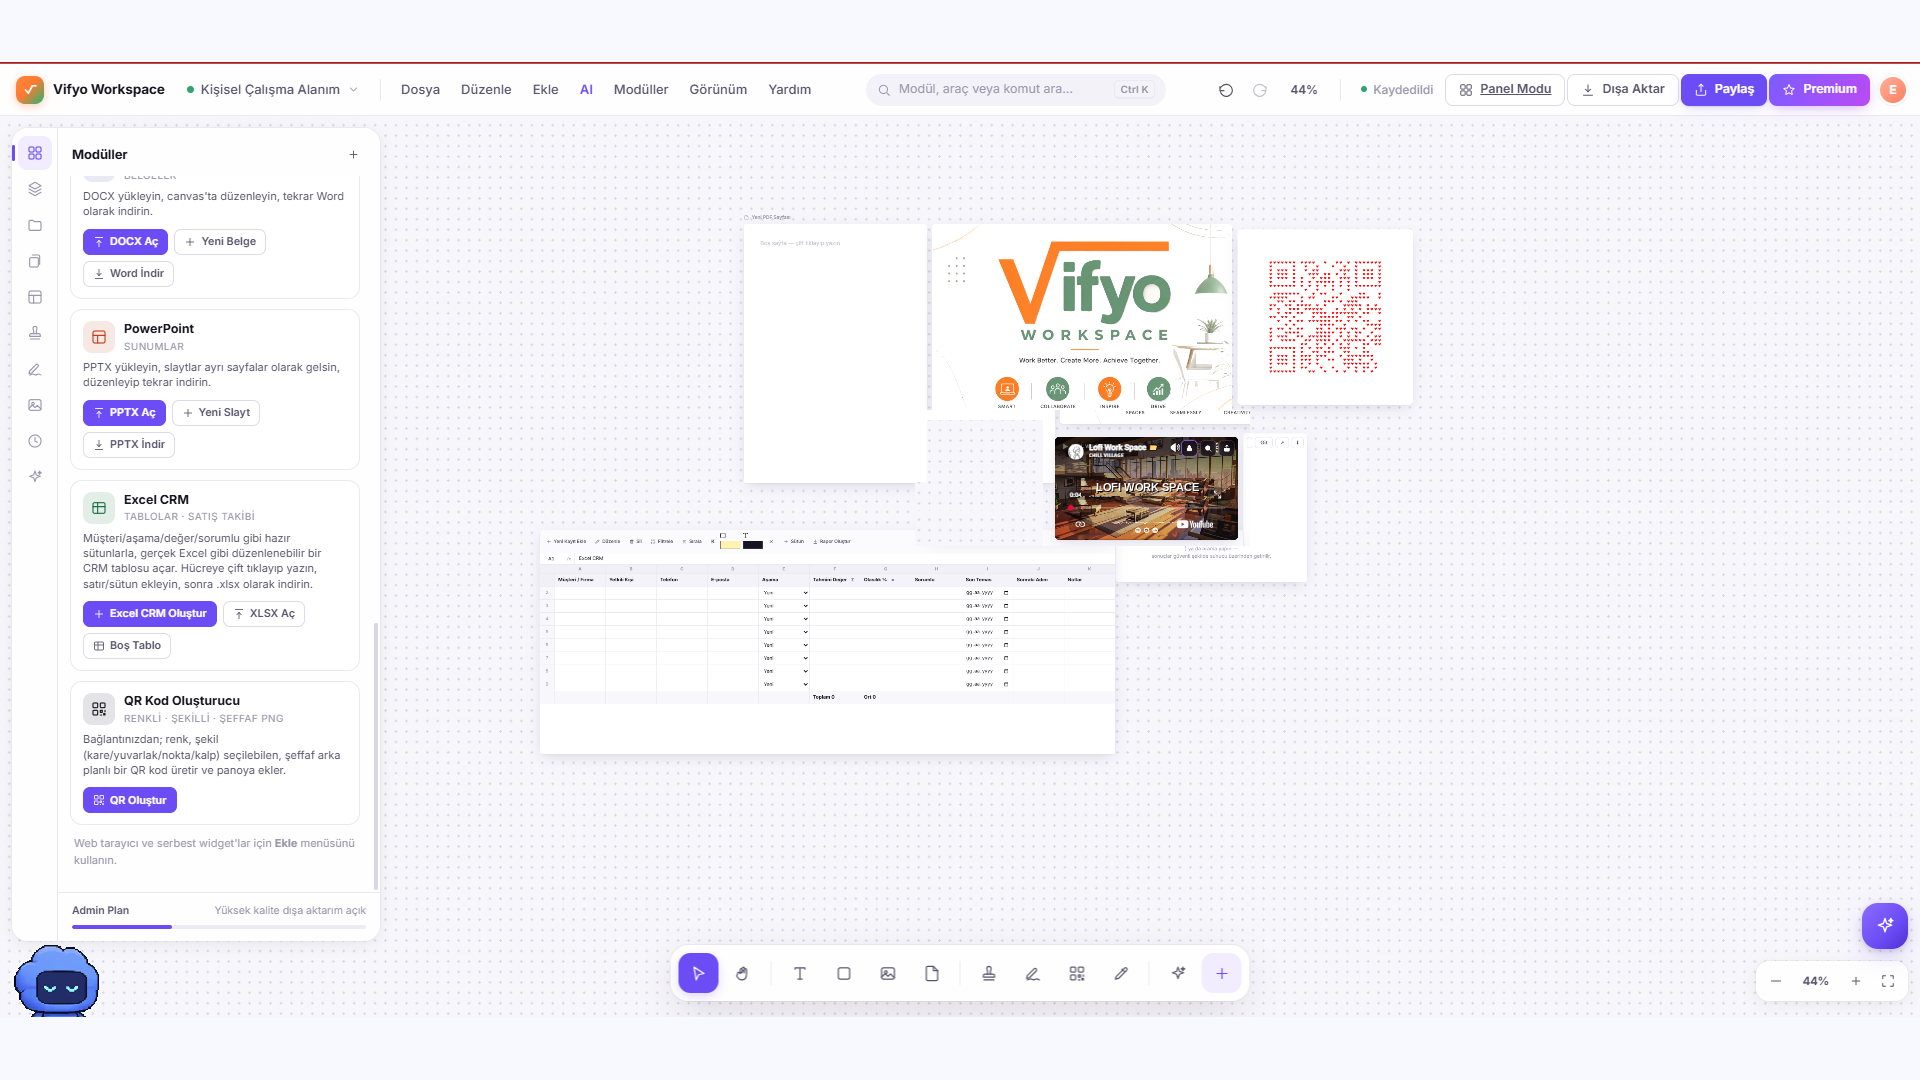Select the Text tool in bottom toolbar
The height and width of the screenshot is (1080, 1920).
[800, 973]
